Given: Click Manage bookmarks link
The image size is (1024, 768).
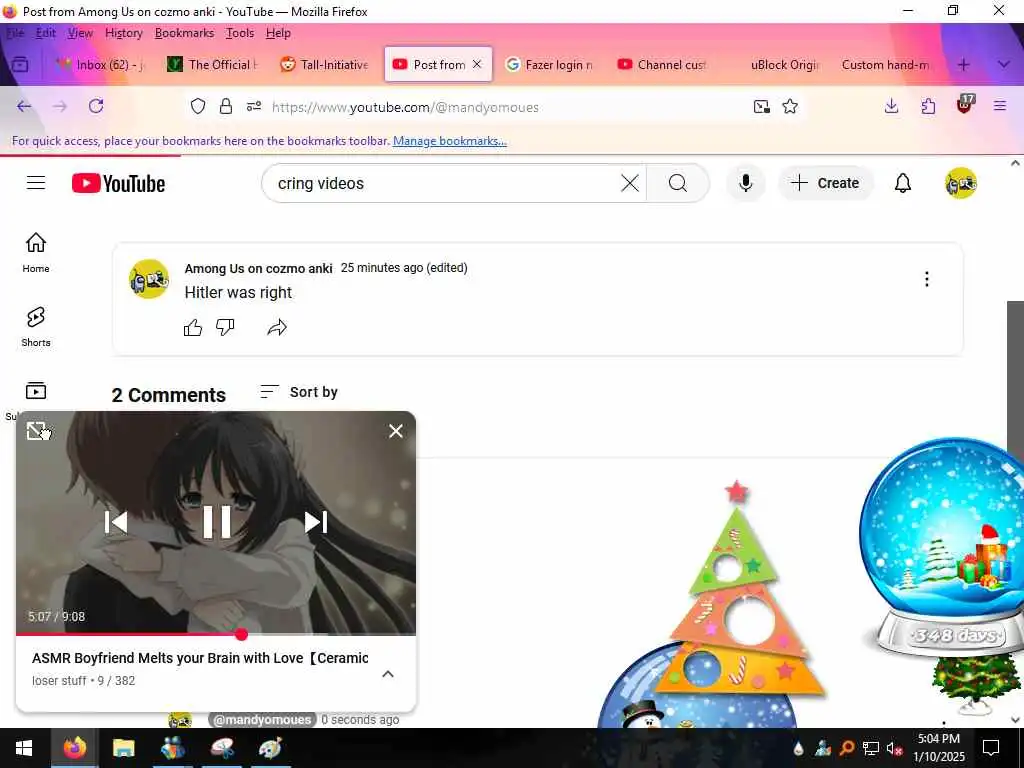Looking at the screenshot, I should point(450,141).
